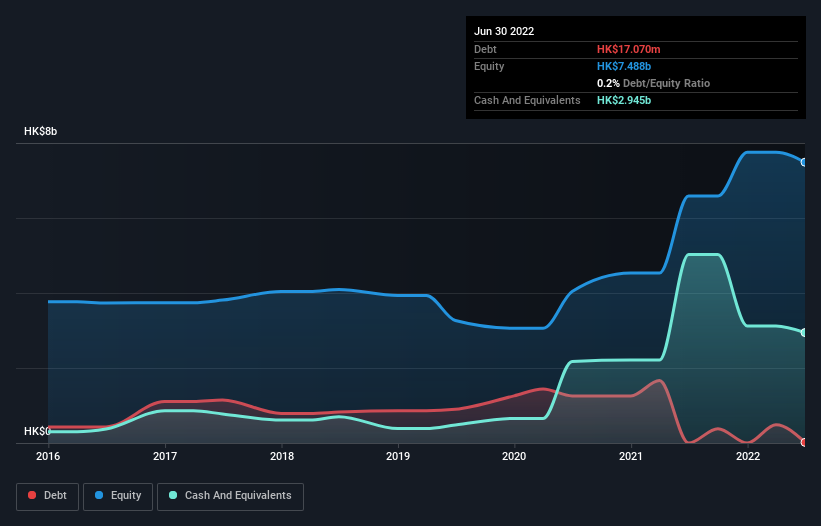821x526 pixels.
Task: Click the Jun 30 2022 tooltip date
Action: tap(504, 31)
